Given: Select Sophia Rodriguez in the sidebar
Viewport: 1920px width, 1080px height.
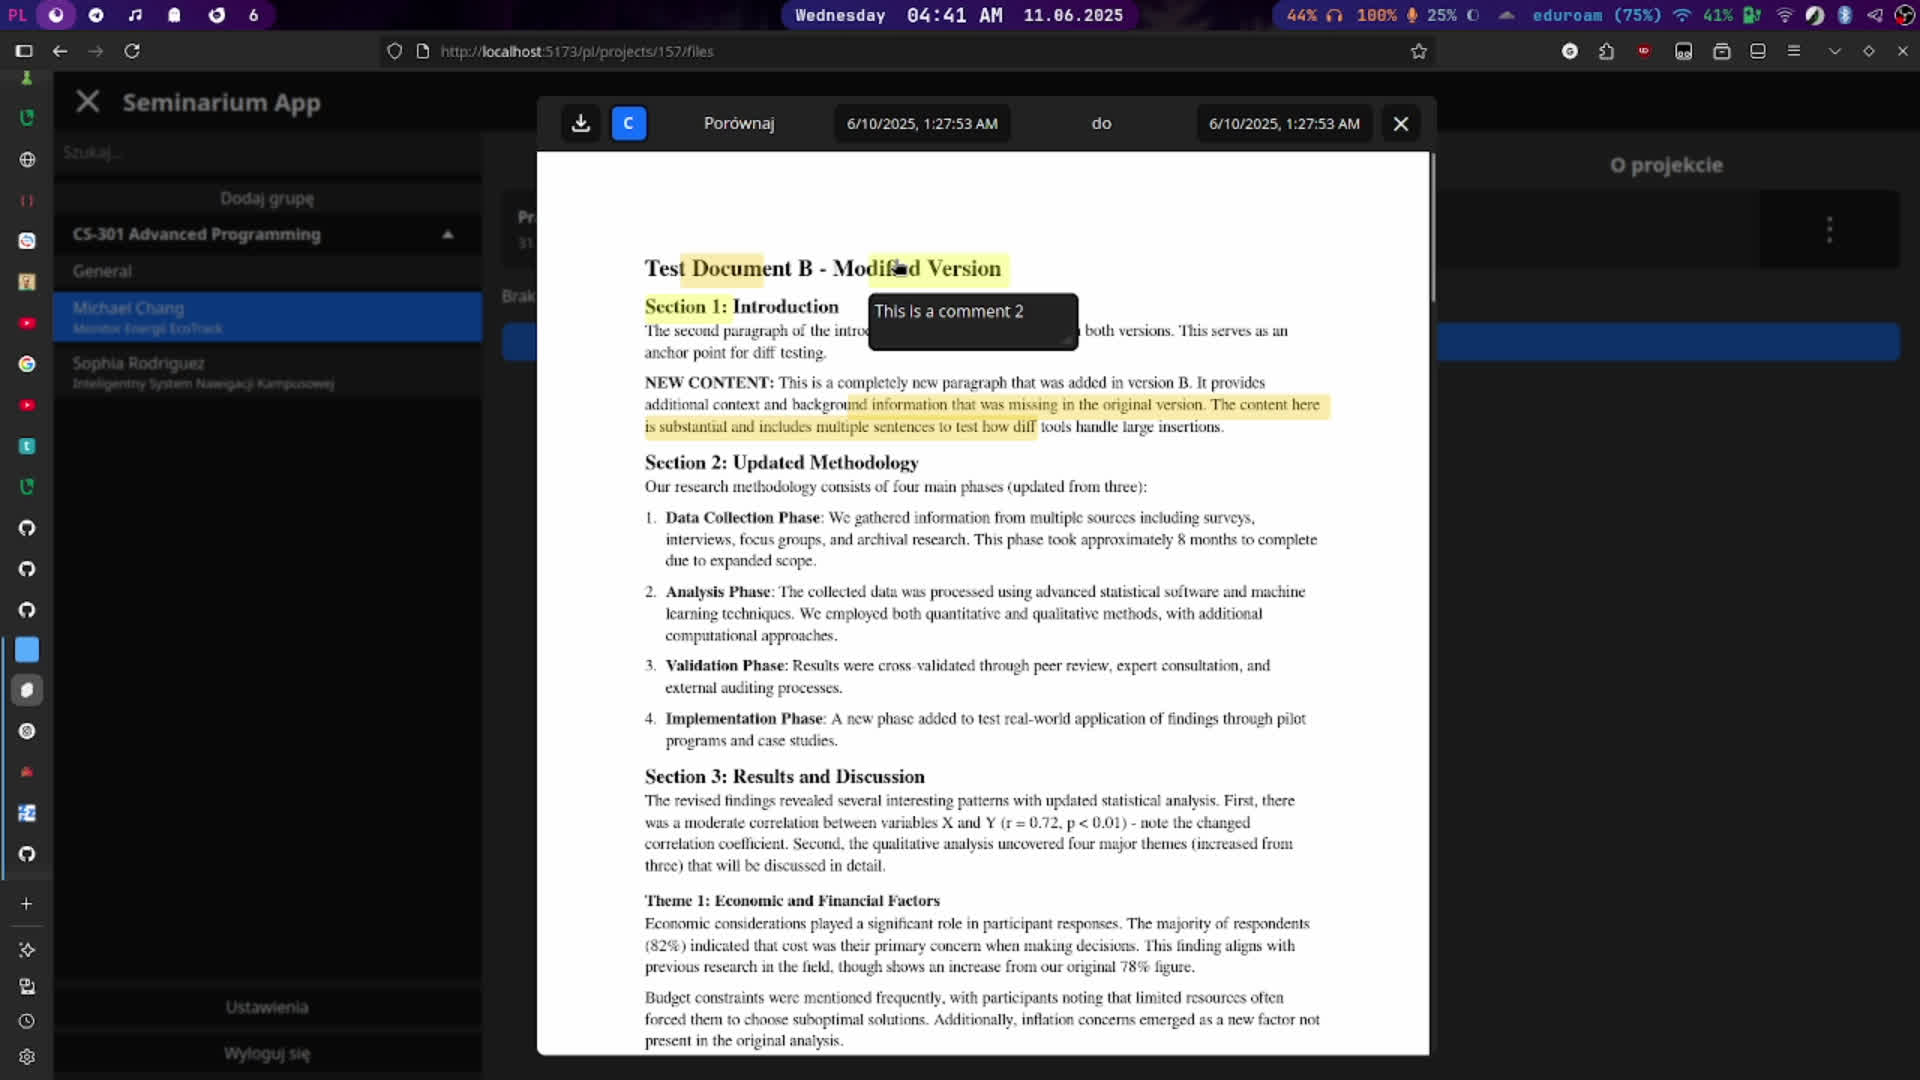Looking at the screenshot, I should coord(267,371).
